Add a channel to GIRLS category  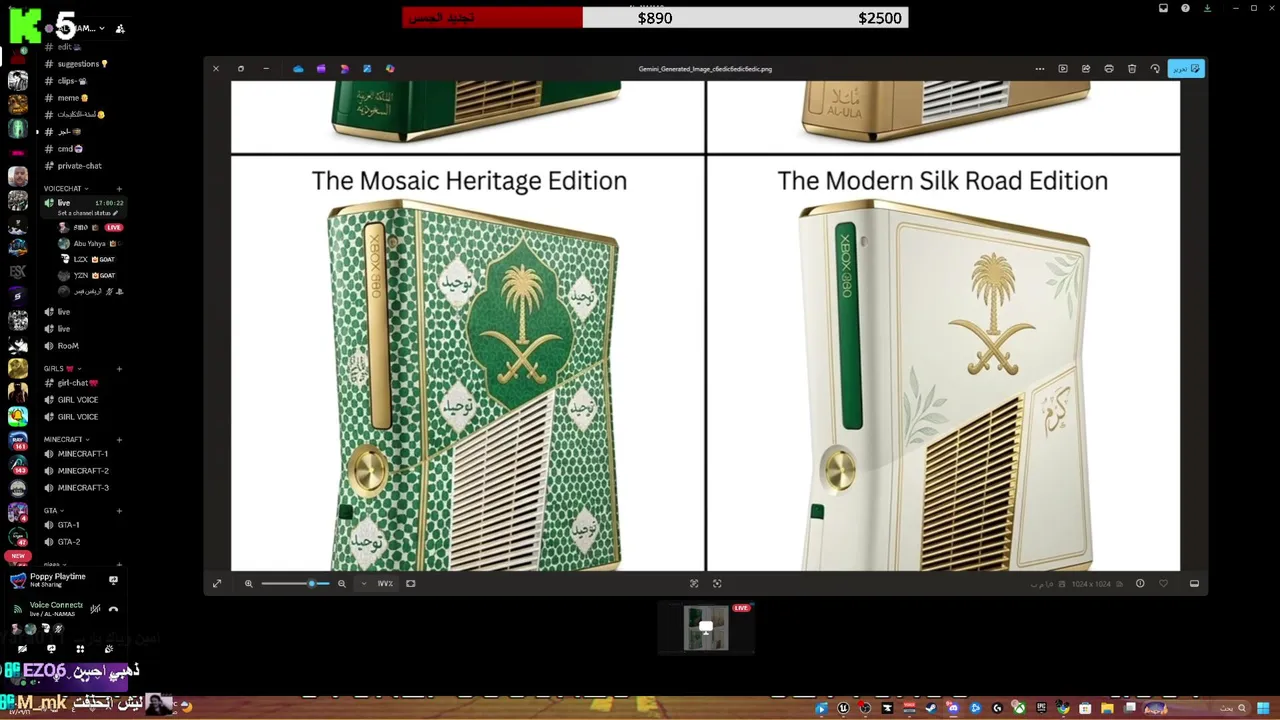(x=119, y=368)
